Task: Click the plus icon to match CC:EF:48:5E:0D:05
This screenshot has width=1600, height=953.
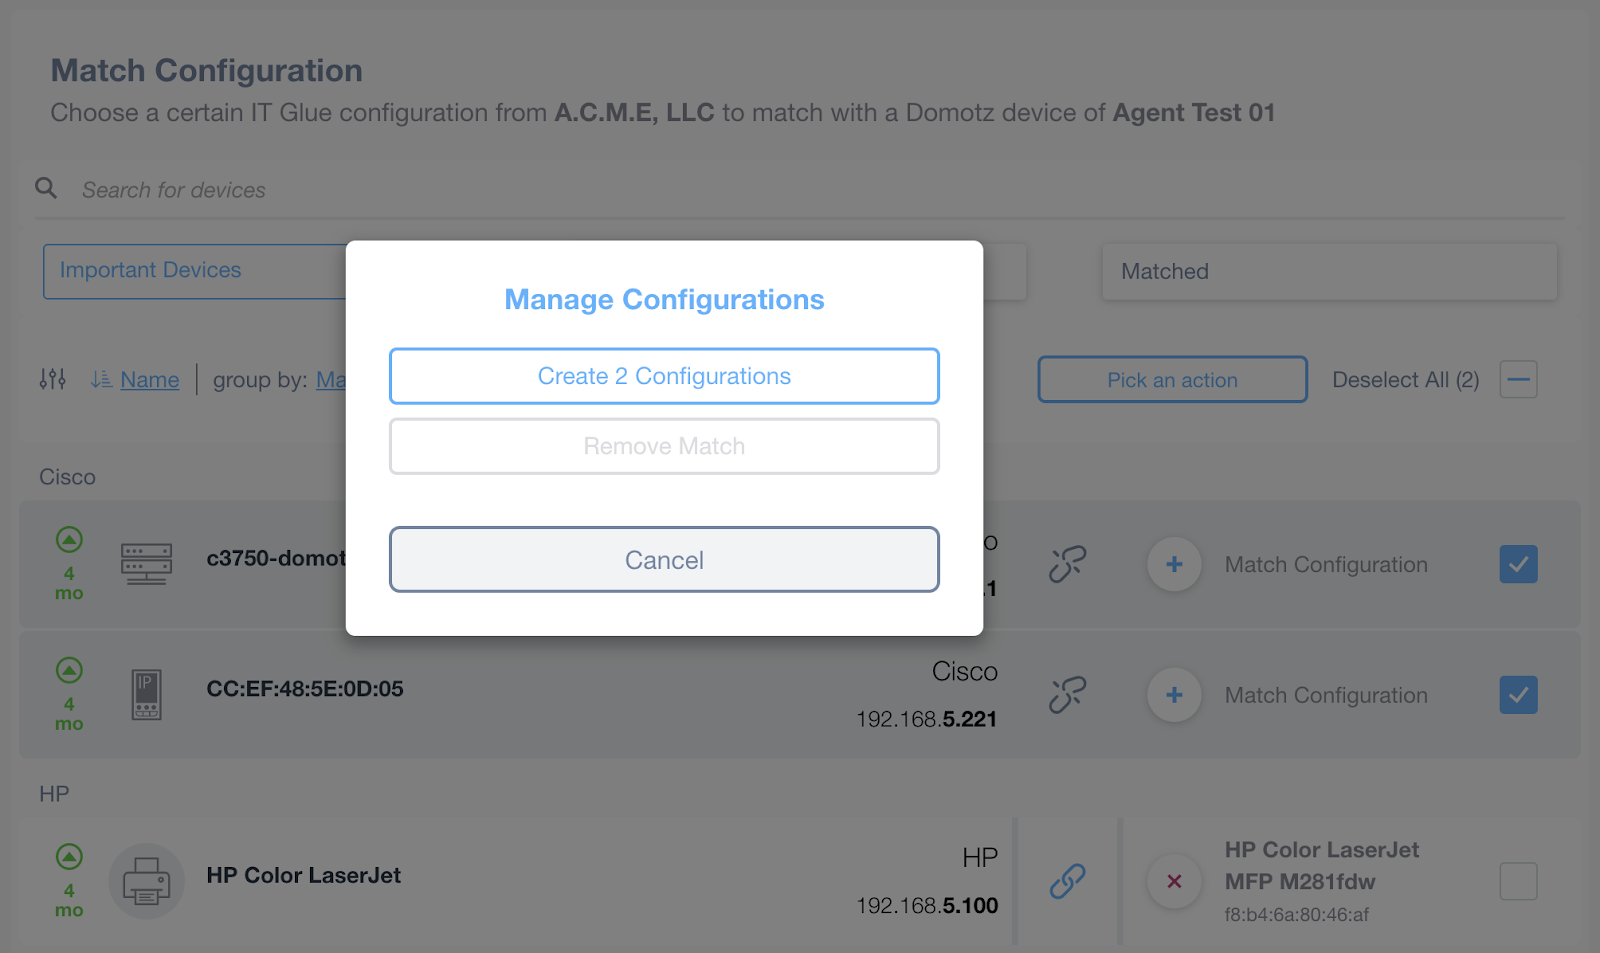Action: (x=1173, y=694)
